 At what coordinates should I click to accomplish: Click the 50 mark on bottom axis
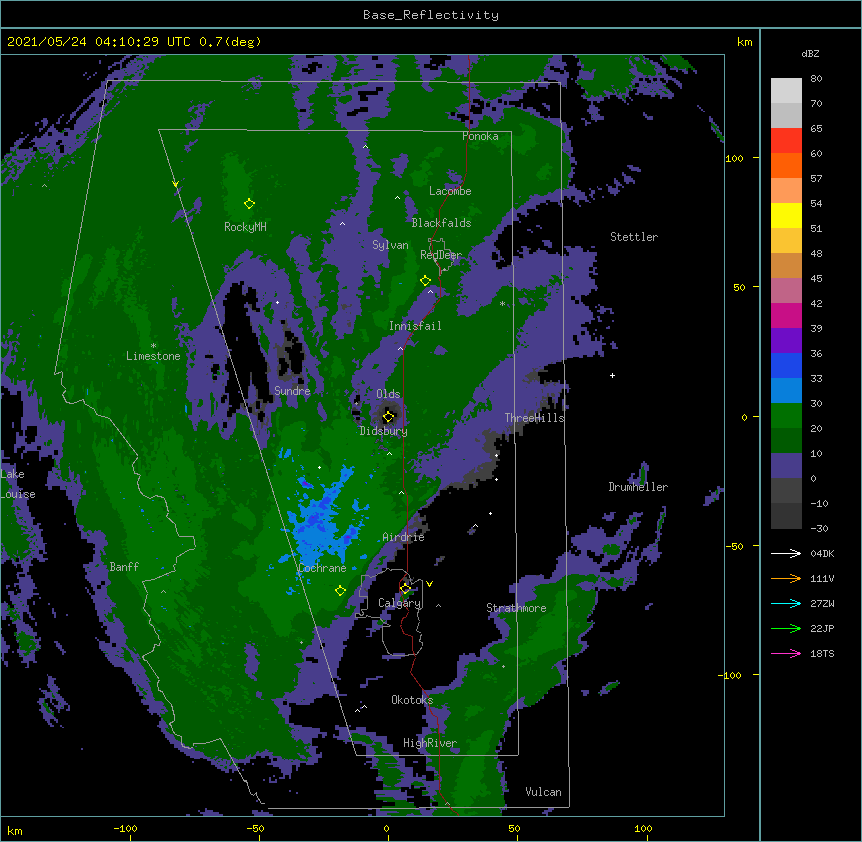point(514,828)
